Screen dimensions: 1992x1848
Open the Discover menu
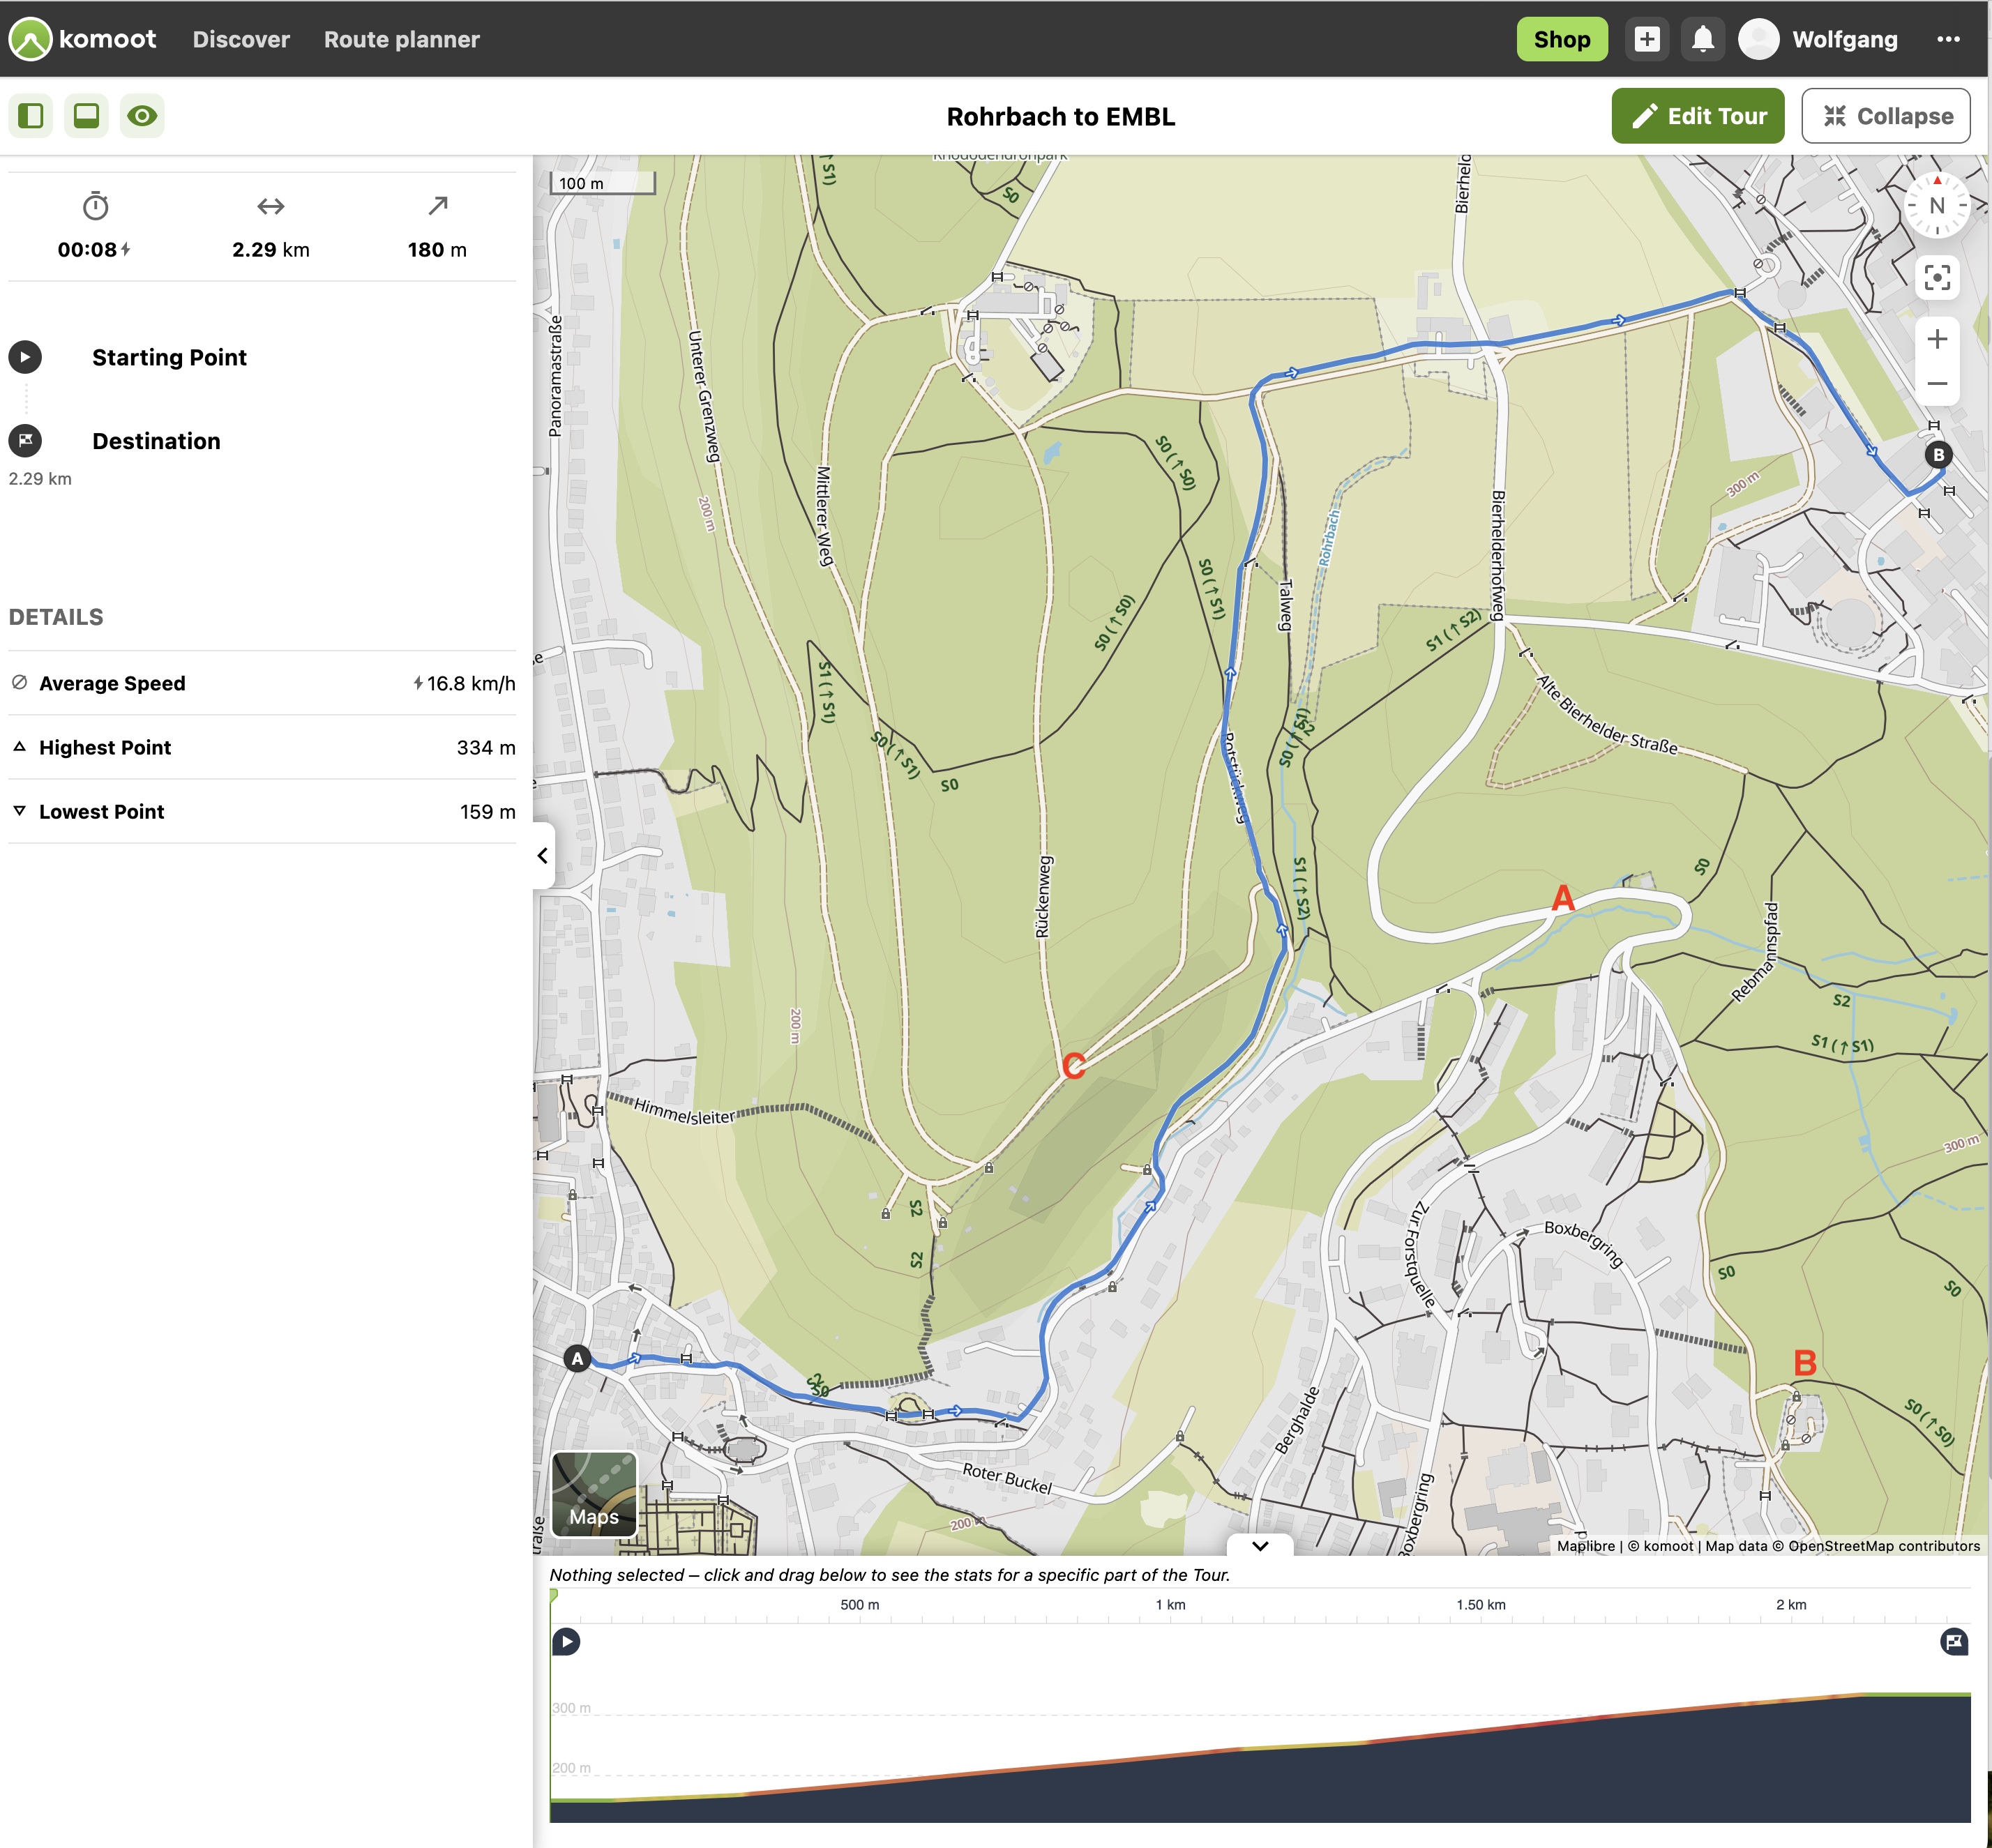pos(241,39)
